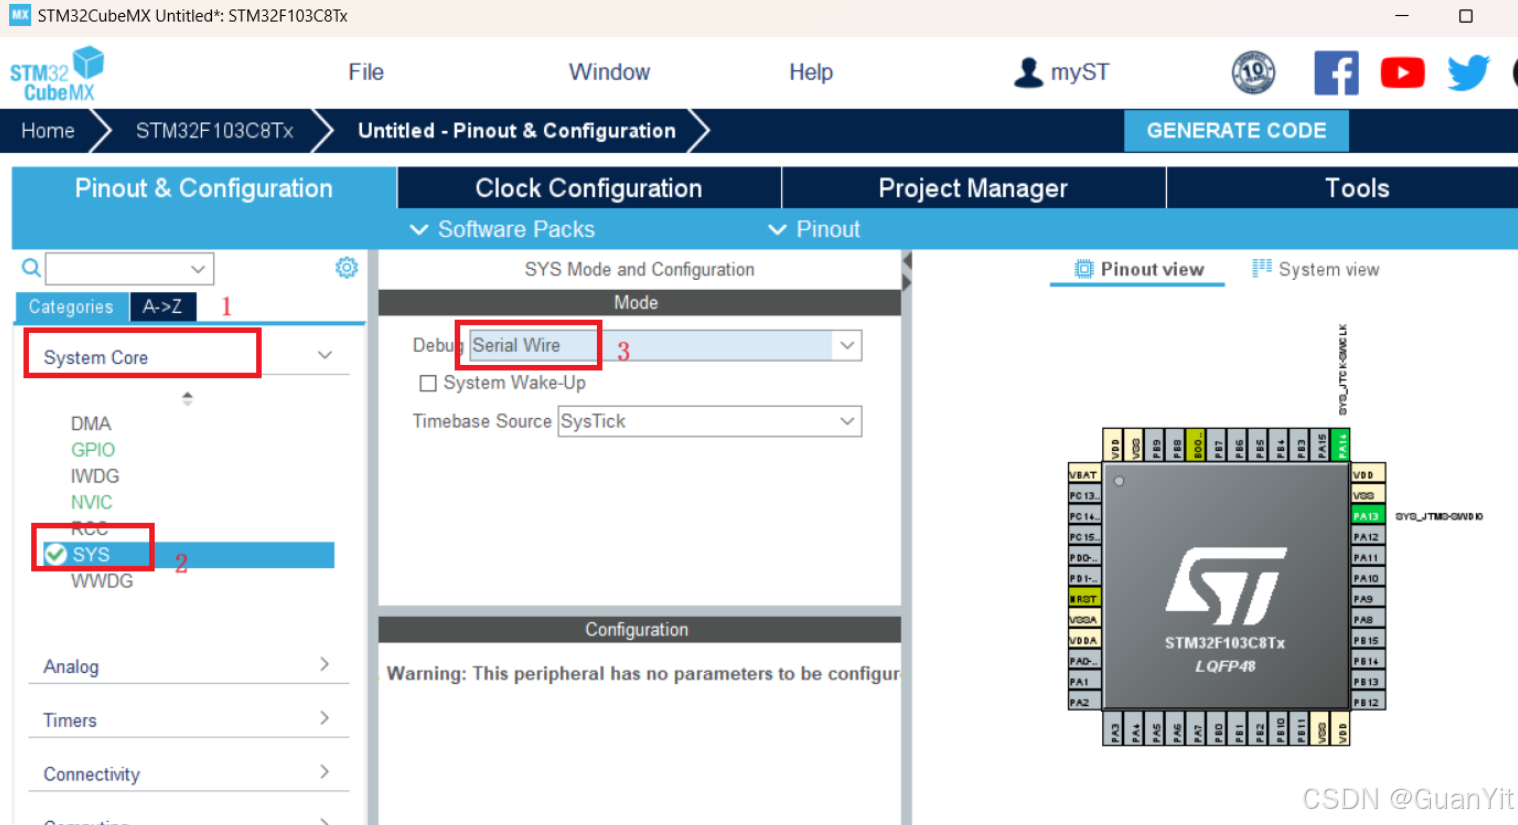Click the green PA14 pin on chip
The width and height of the screenshot is (1518, 825).
1341,445
